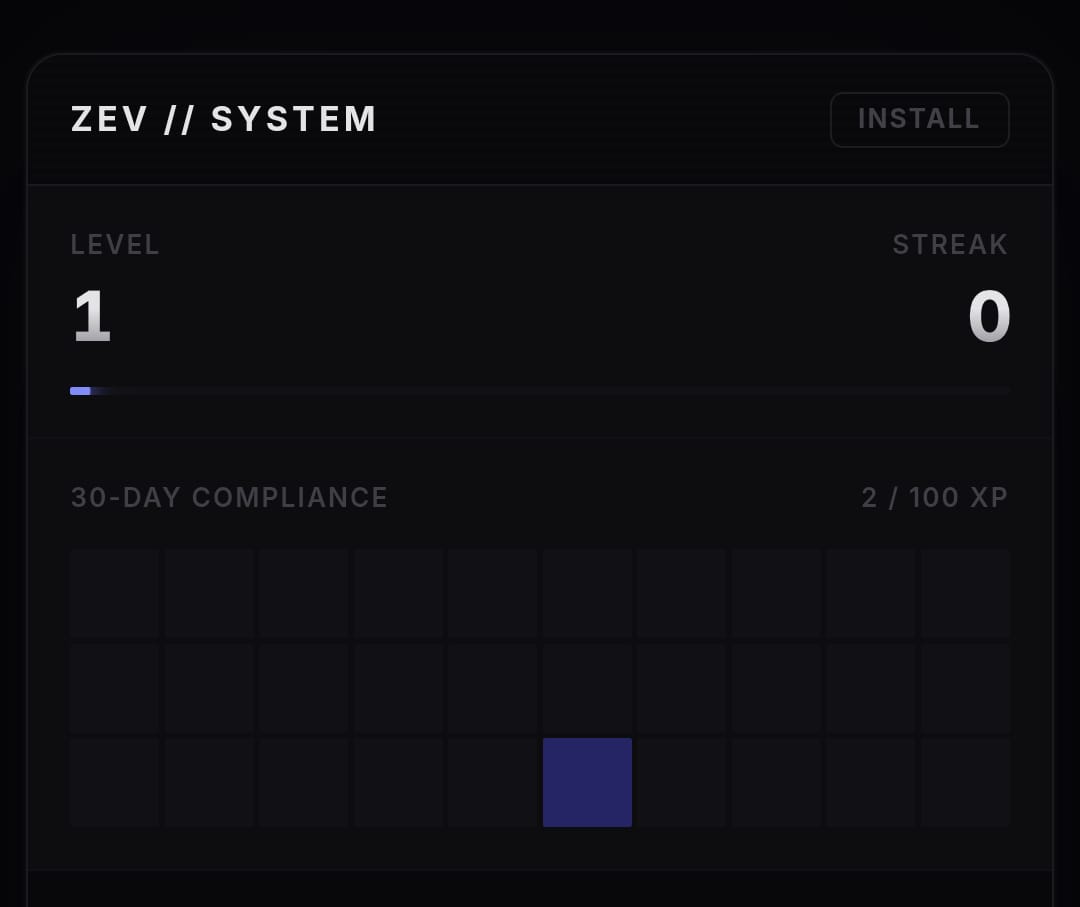
Task: Click the 2 / 100 XP counter
Action: [934, 497]
